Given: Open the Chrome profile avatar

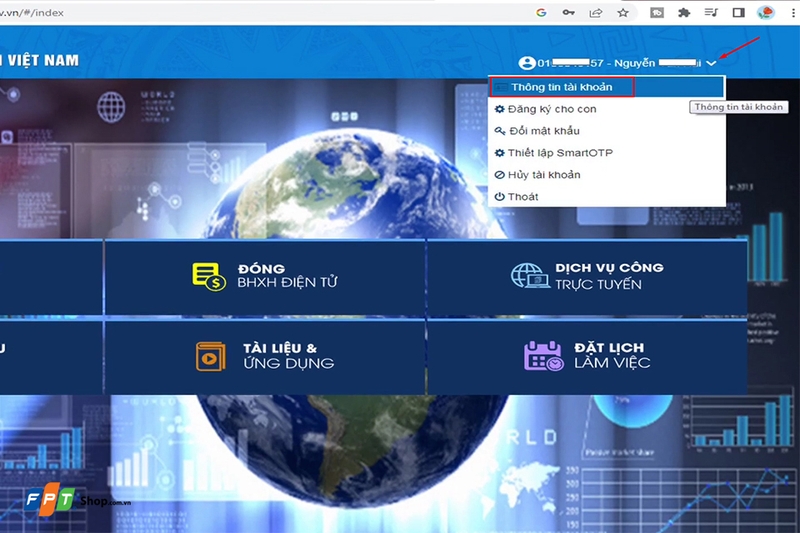Looking at the screenshot, I should (766, 13).
